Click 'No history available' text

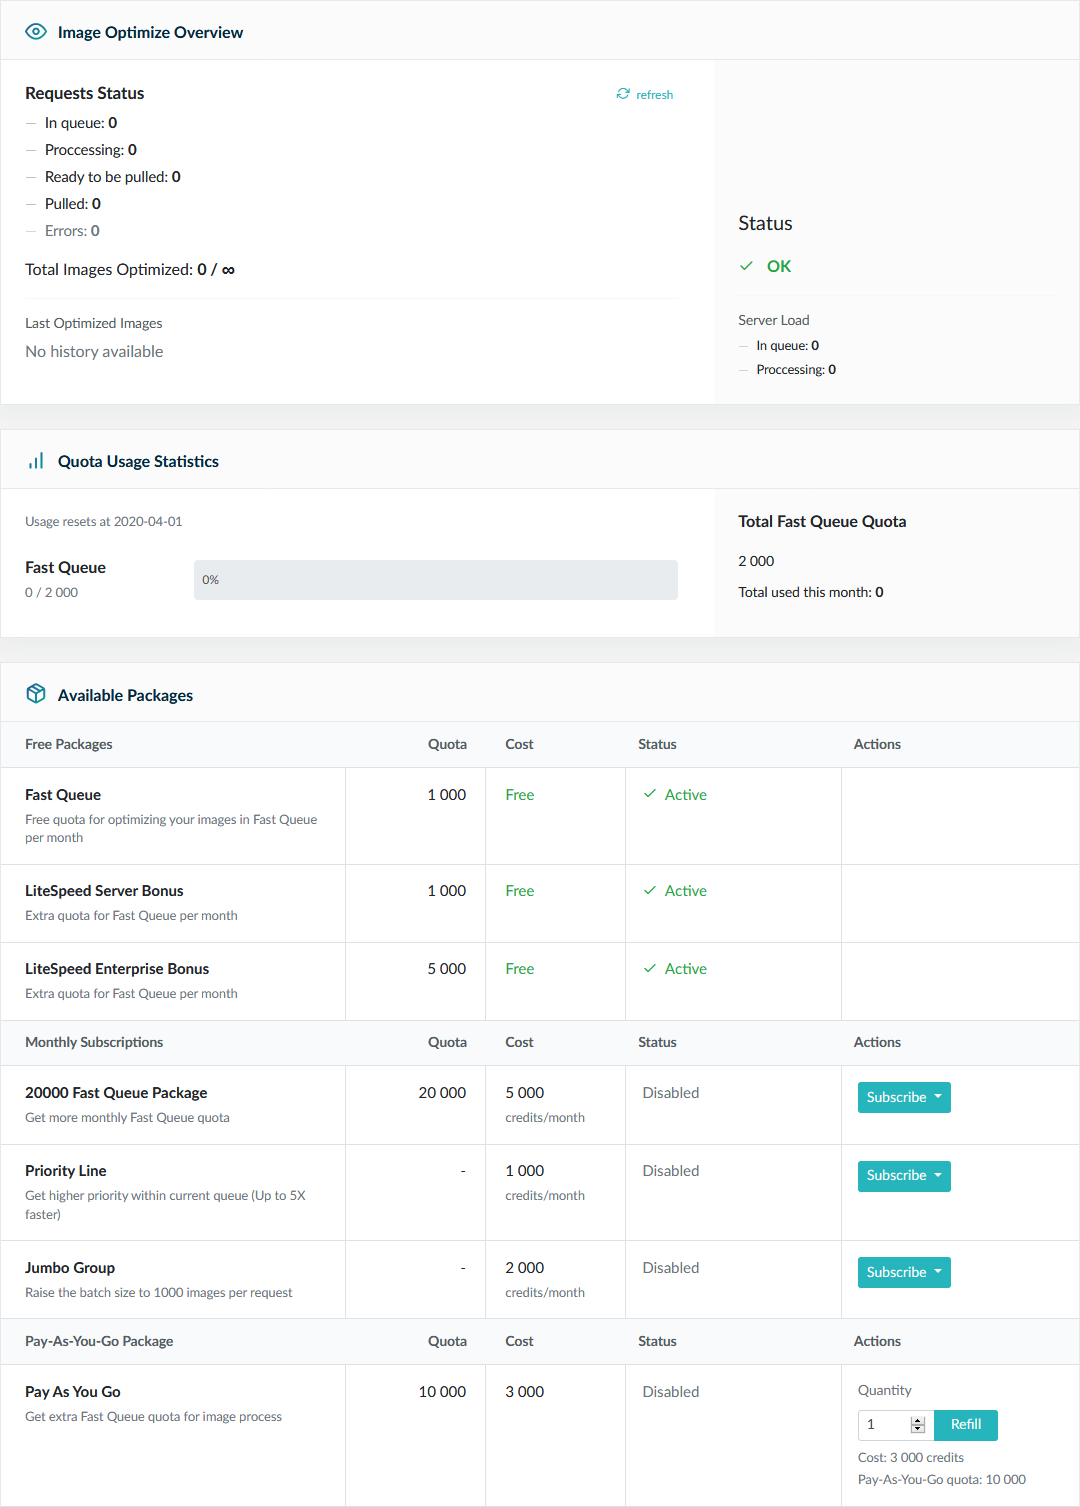94,351
